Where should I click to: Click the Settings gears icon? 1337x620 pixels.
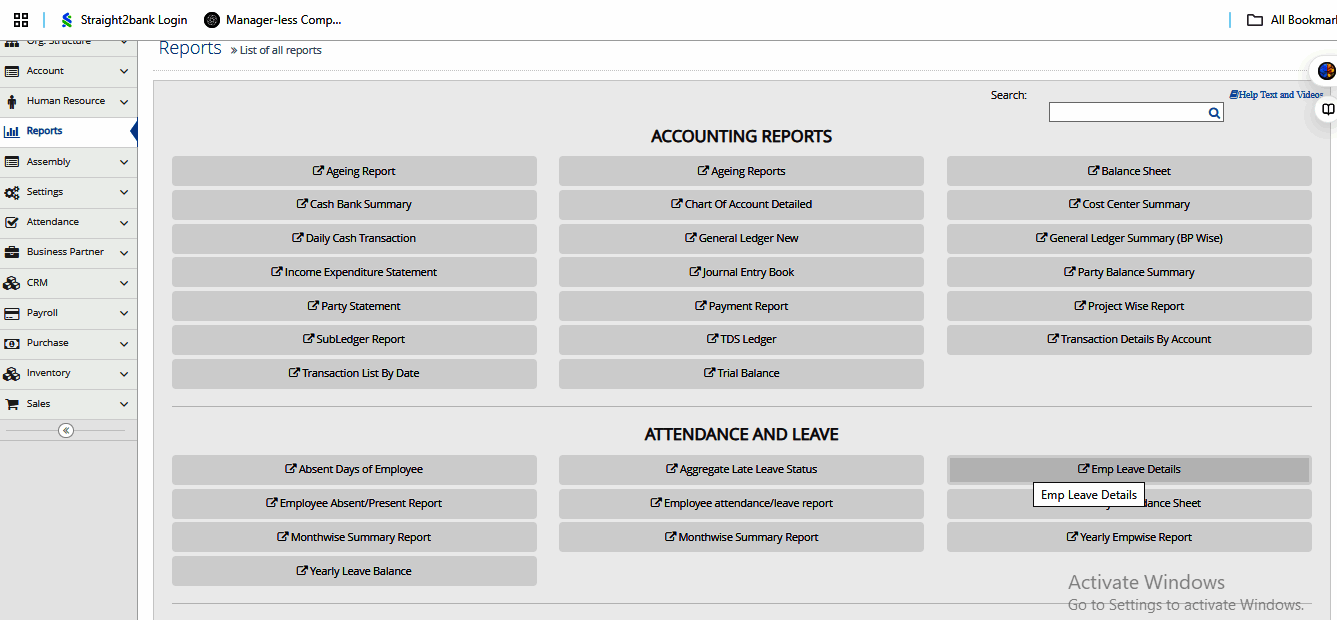pyautogui.click(x=12, y=192)
